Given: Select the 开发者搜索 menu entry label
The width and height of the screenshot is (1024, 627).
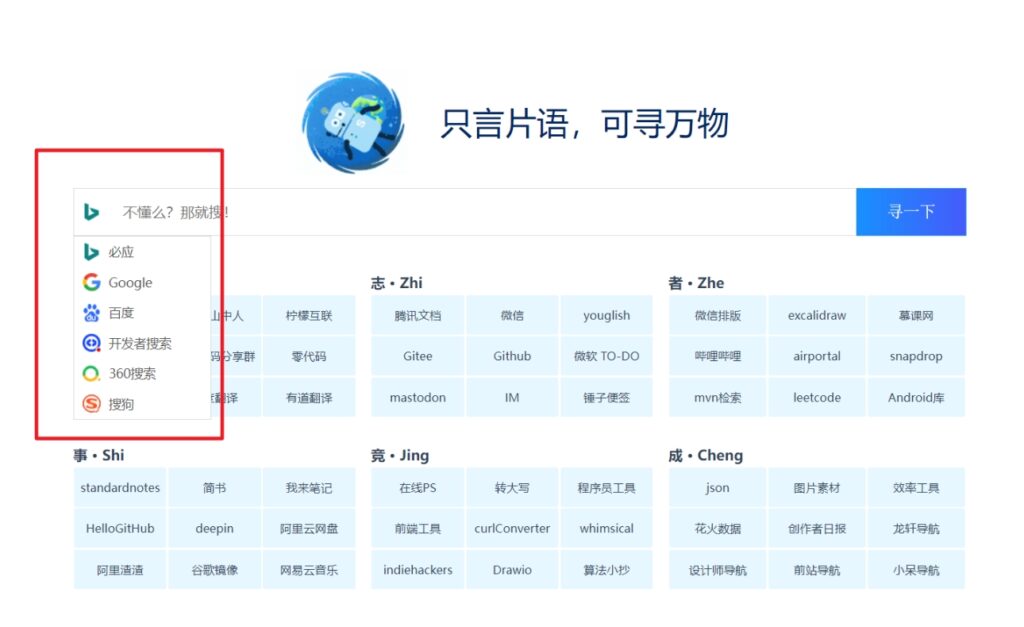Looking at the screenshot, I should (x=140, y=344).
